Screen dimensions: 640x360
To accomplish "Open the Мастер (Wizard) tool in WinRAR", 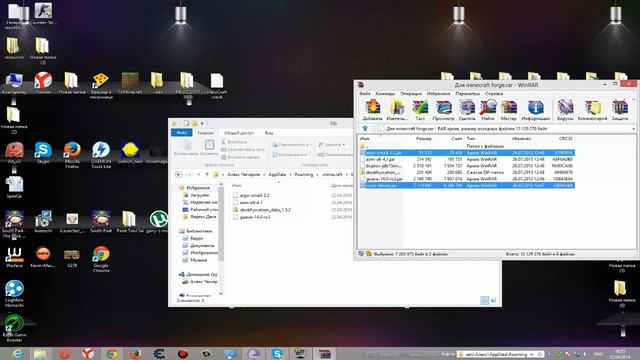I will (509, 110).
